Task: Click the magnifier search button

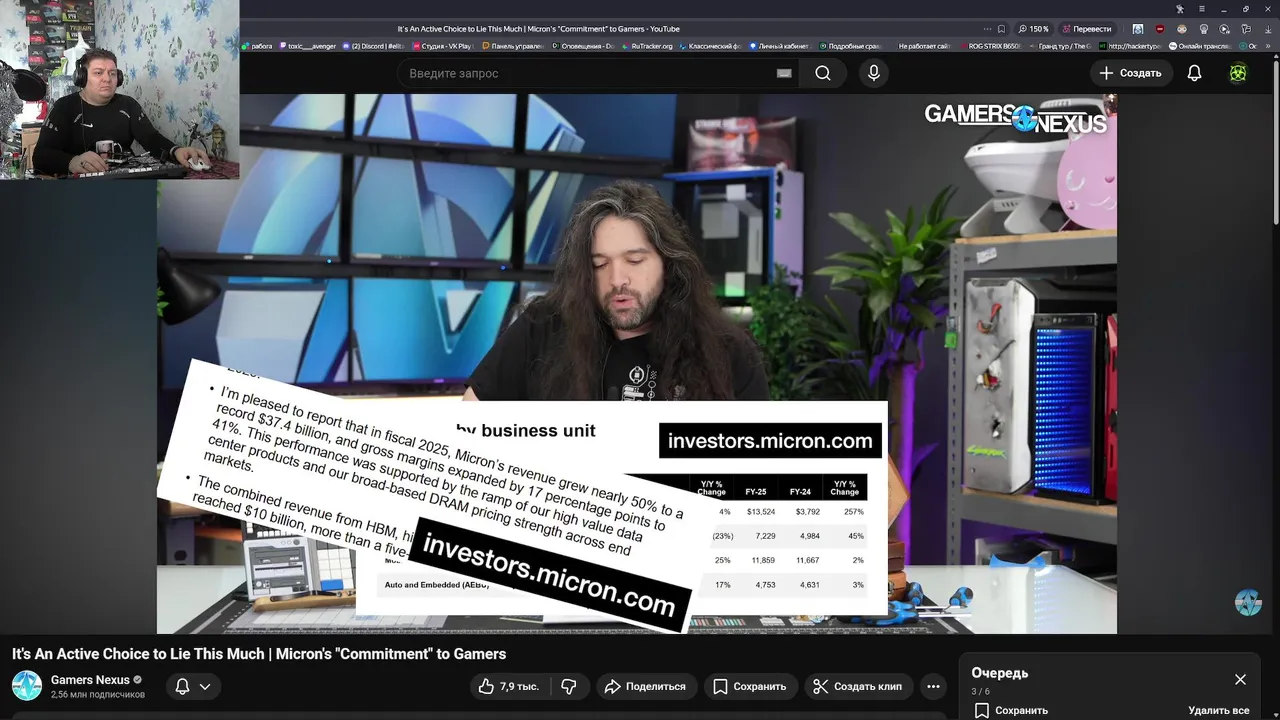Action: [822, 73]
